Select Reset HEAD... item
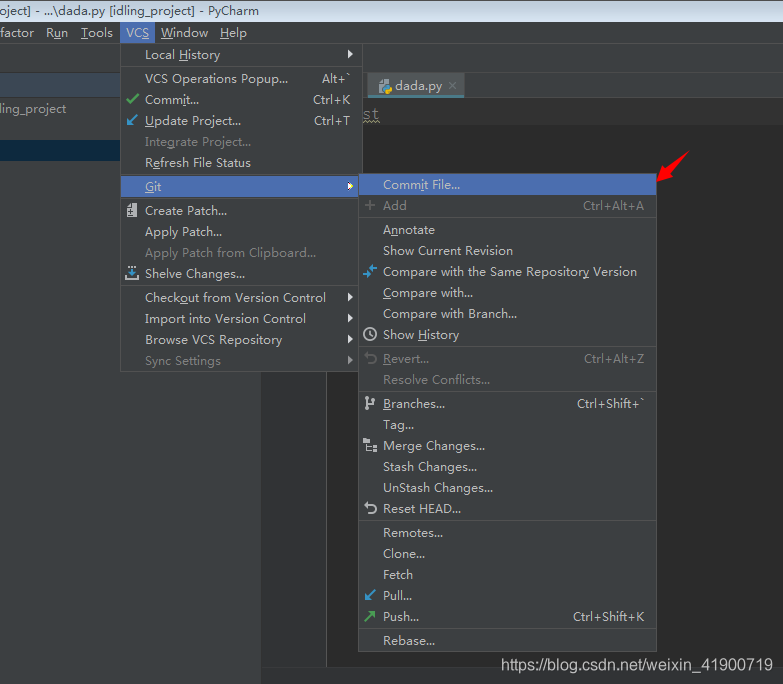The height and width of the screenshot is (684, 783). 507,508
